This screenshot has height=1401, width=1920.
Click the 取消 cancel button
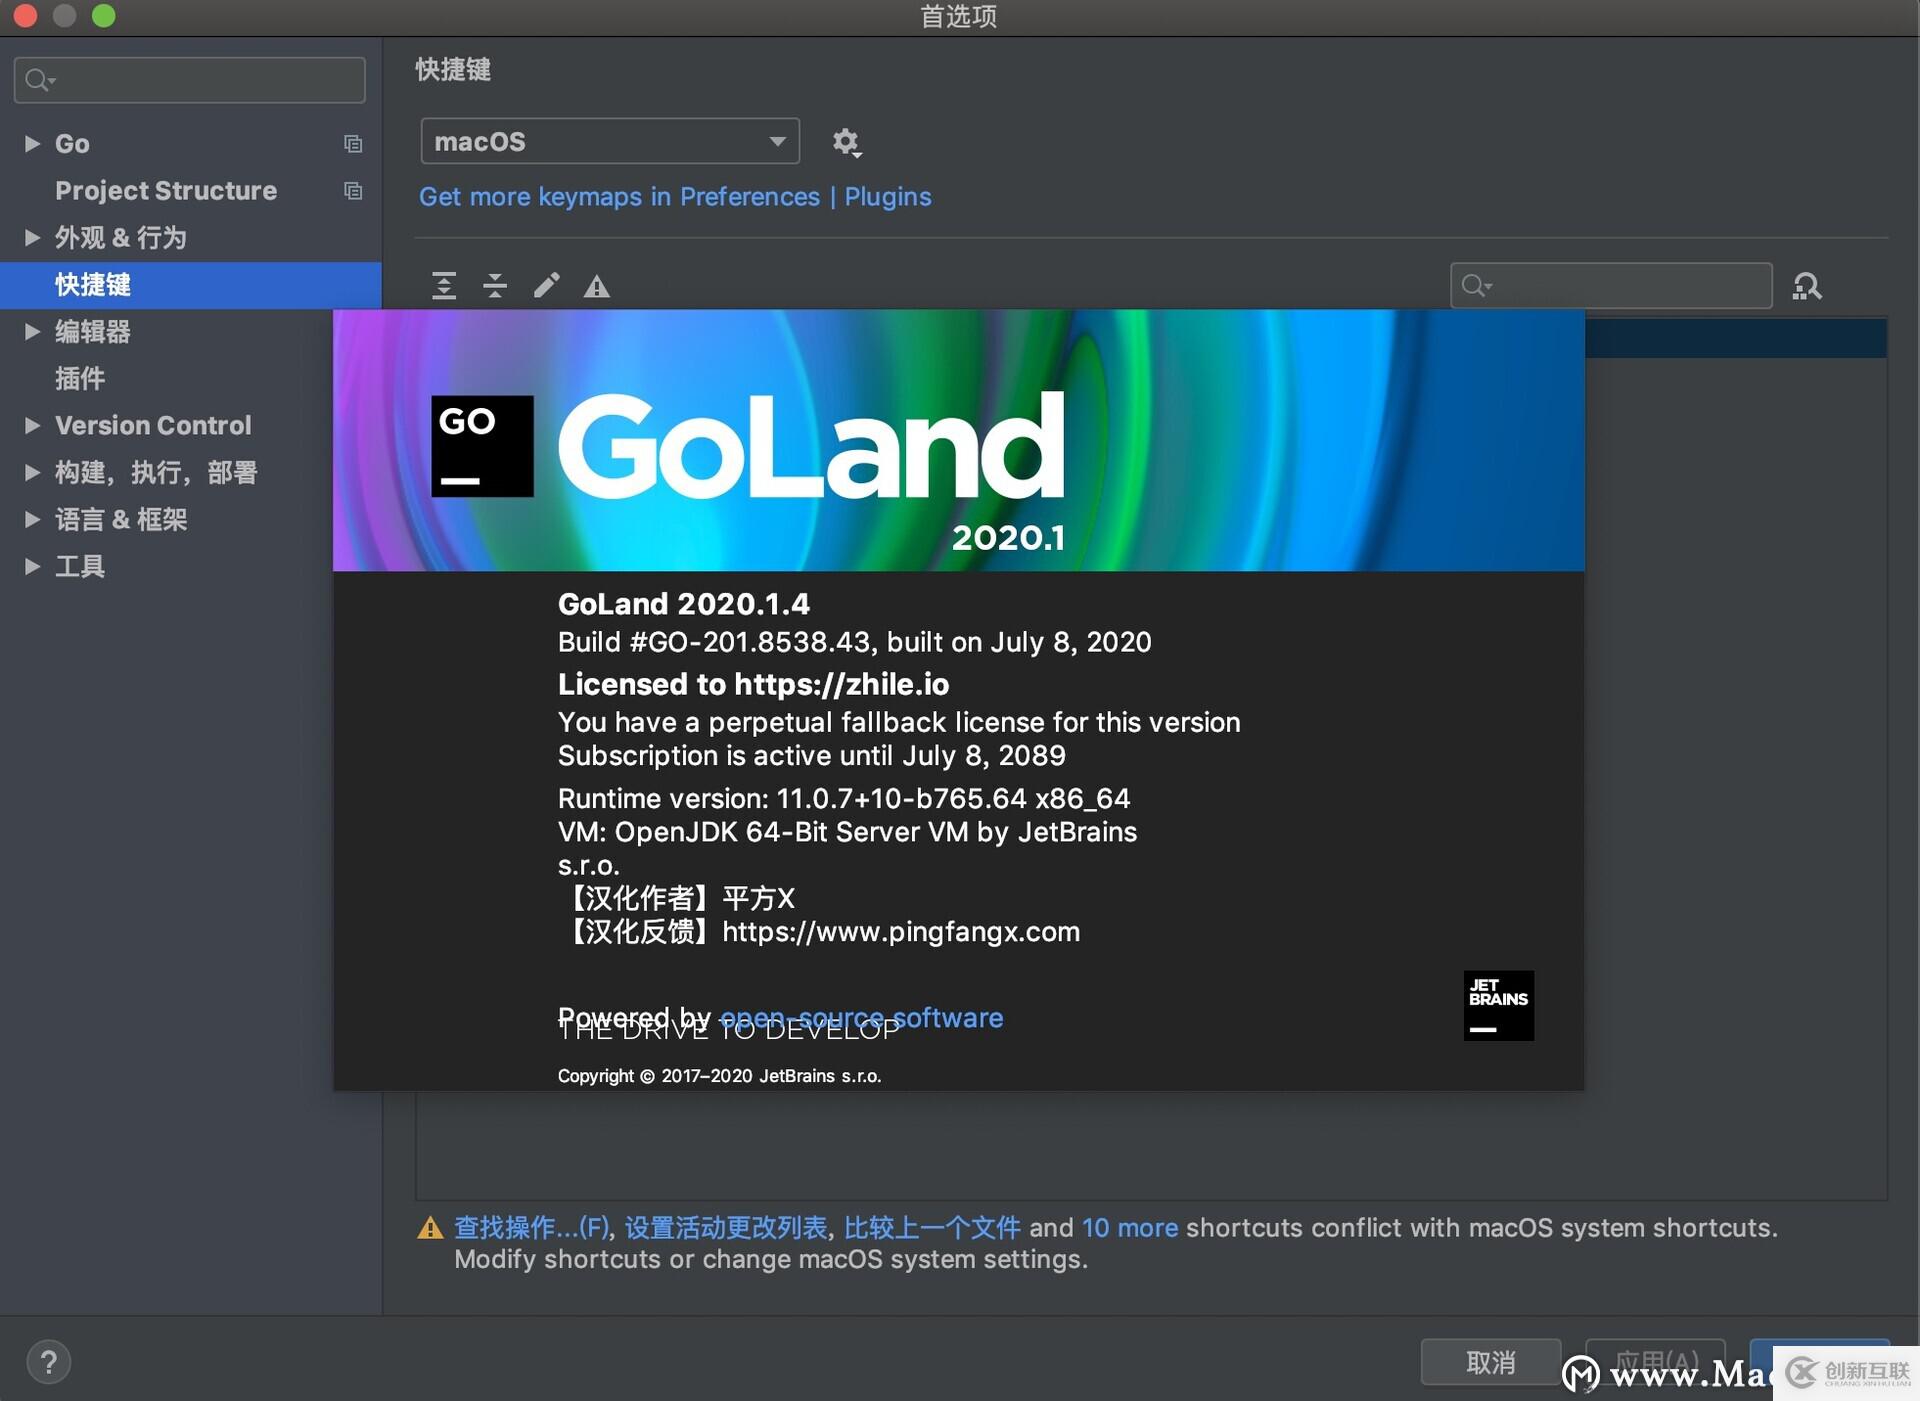tap(1490, 1362)
